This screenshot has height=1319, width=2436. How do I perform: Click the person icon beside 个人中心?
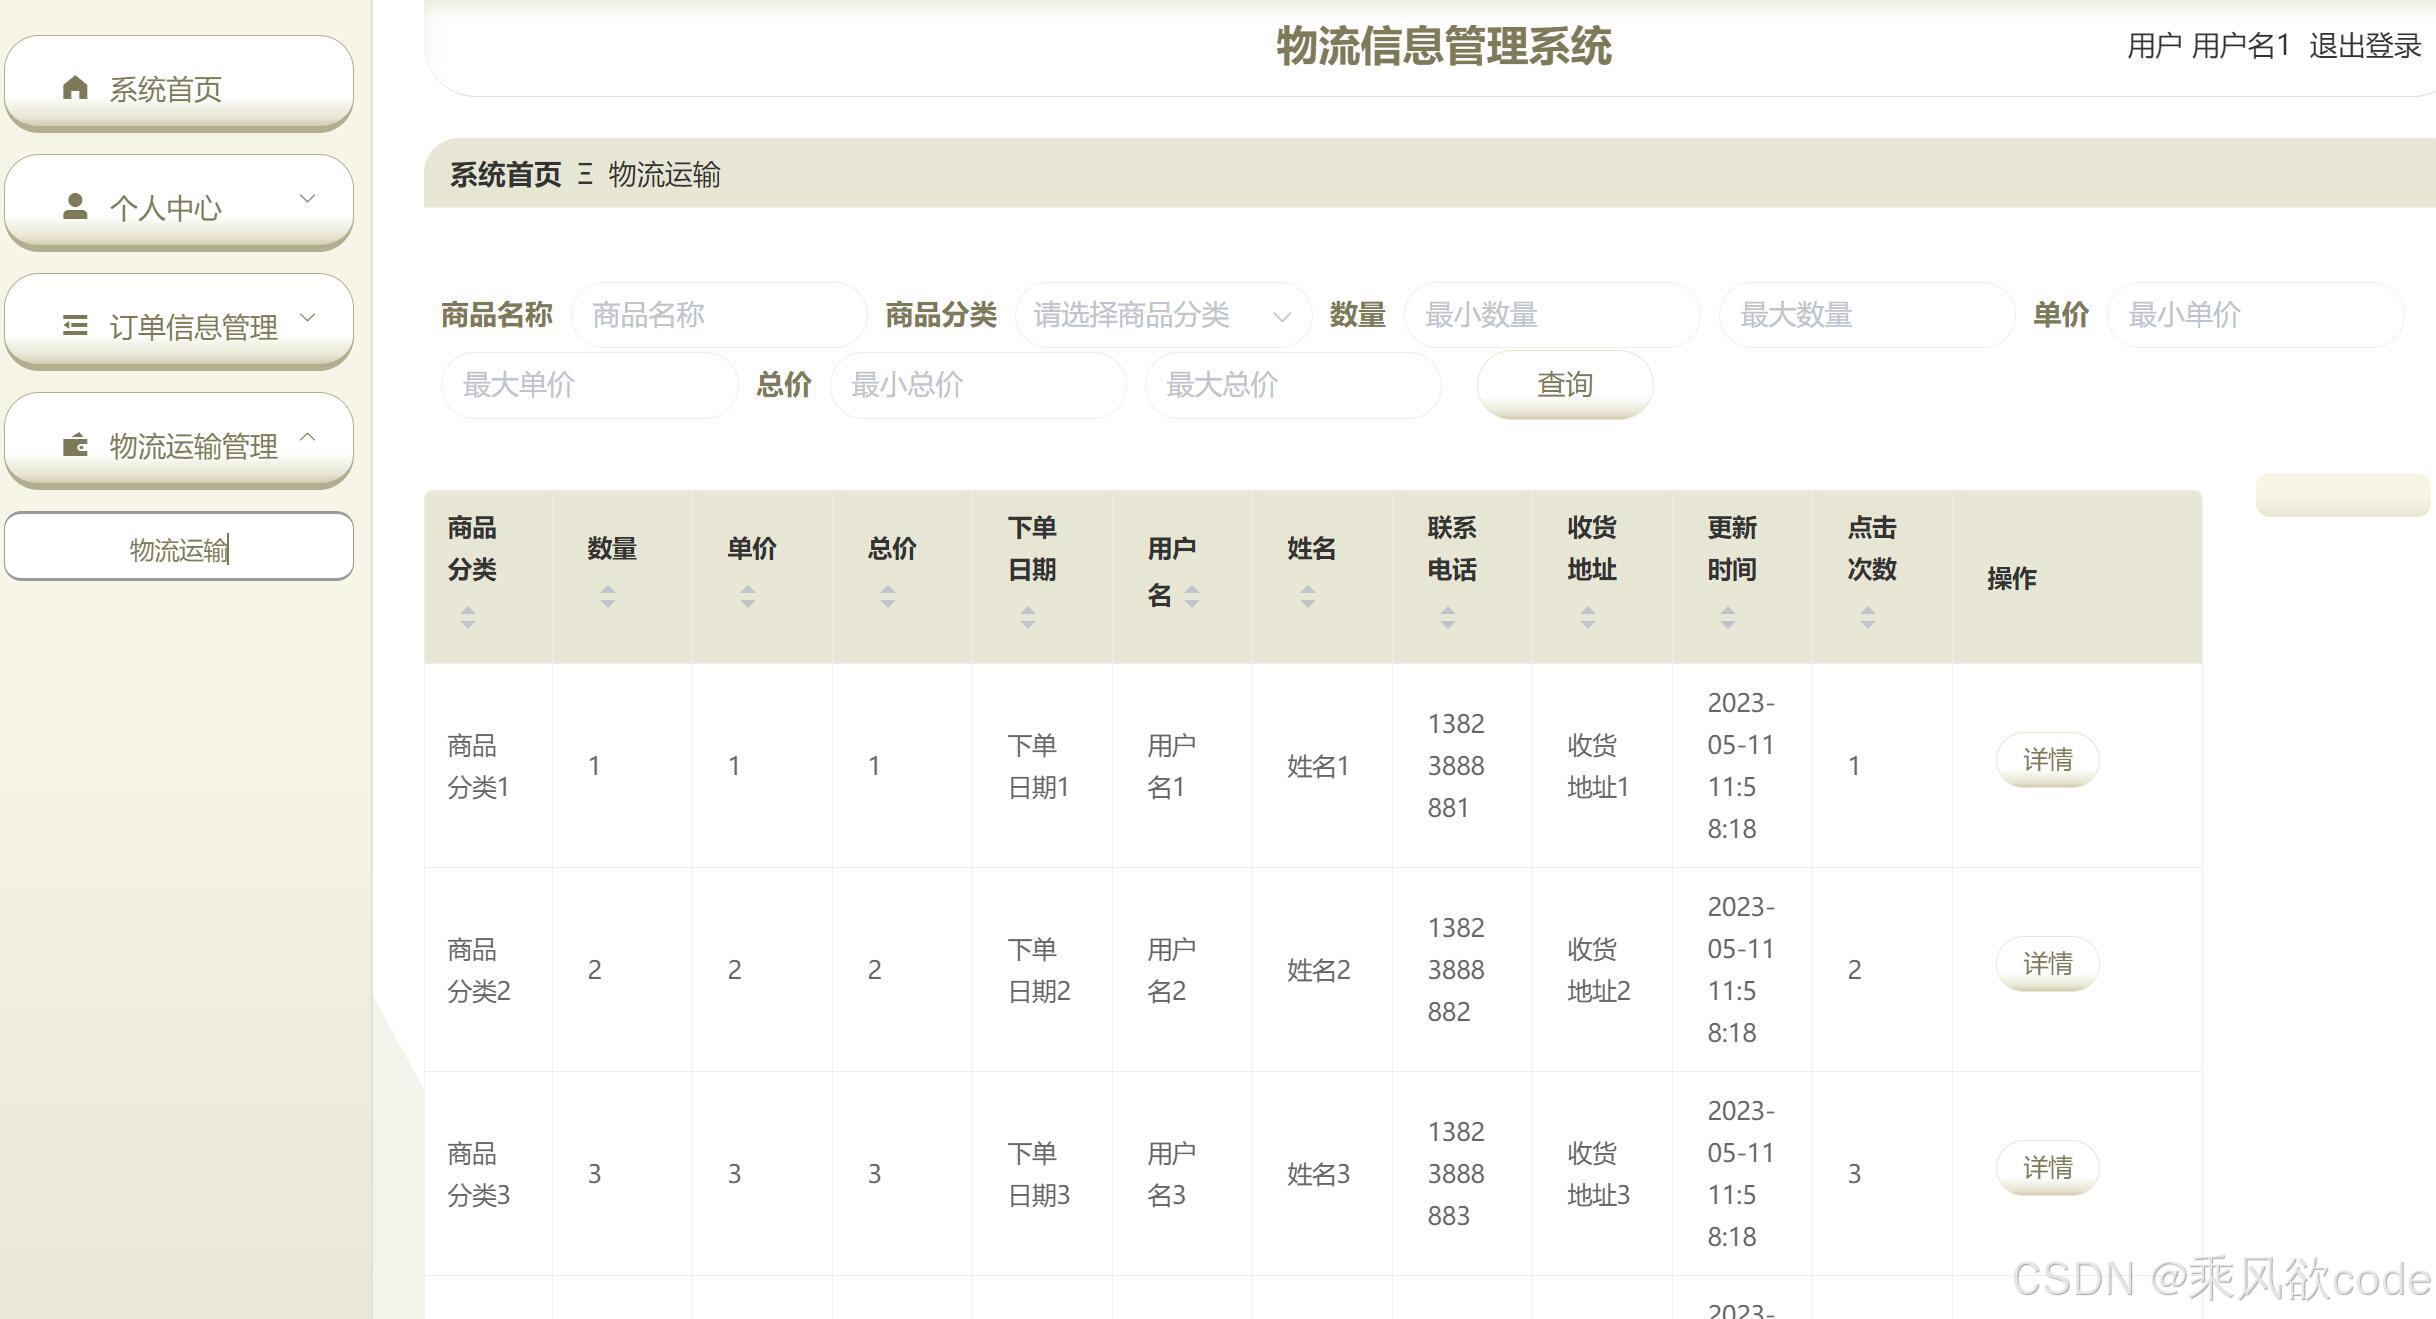pyautogui.click(x=75, y=206)
